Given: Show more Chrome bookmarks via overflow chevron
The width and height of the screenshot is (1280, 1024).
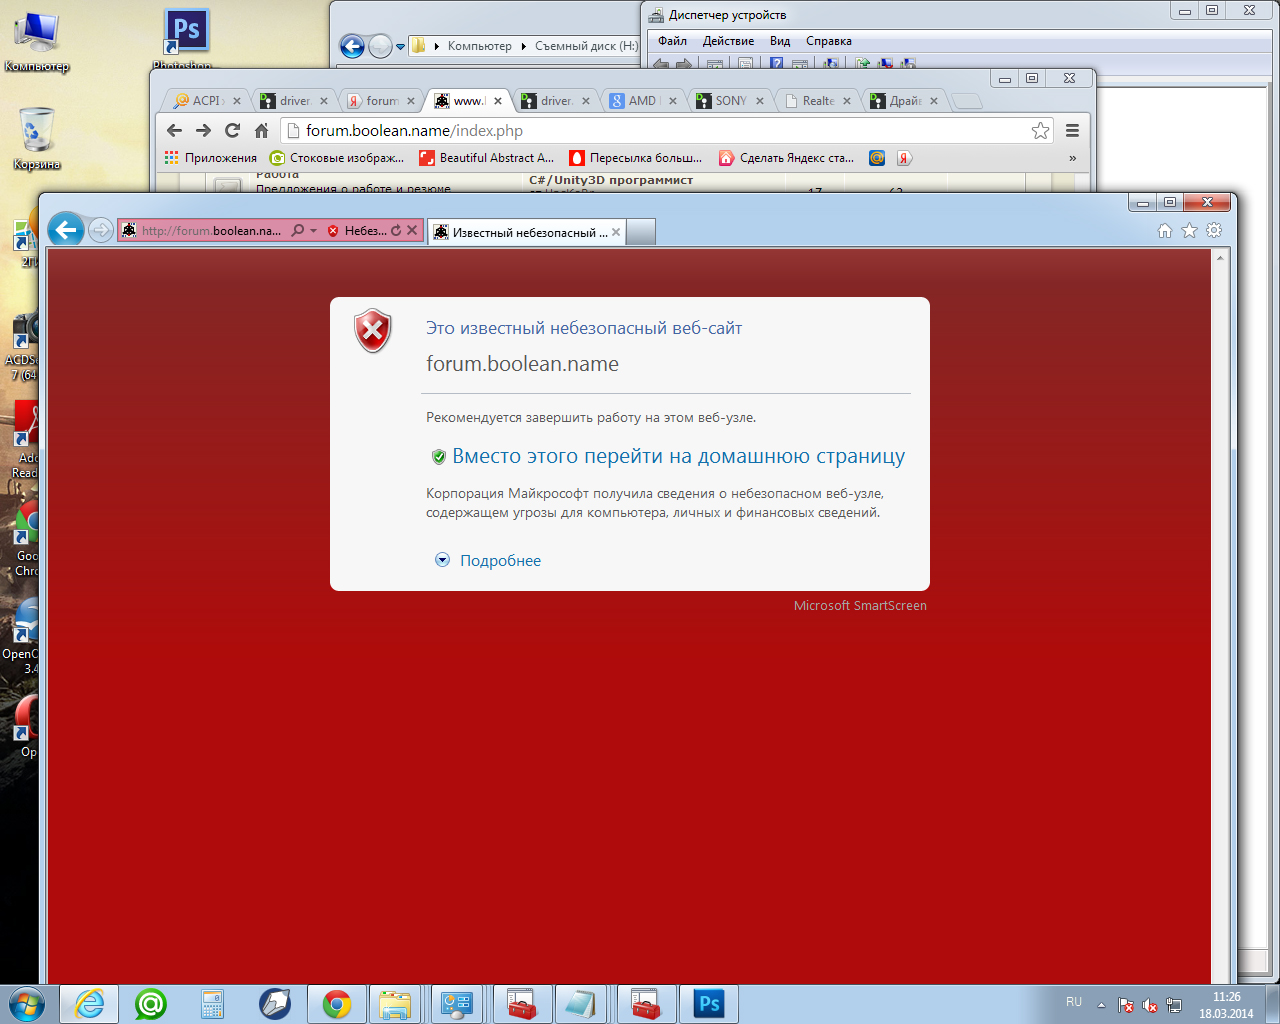Looking at the screenshot, I should coord(1072,158).
